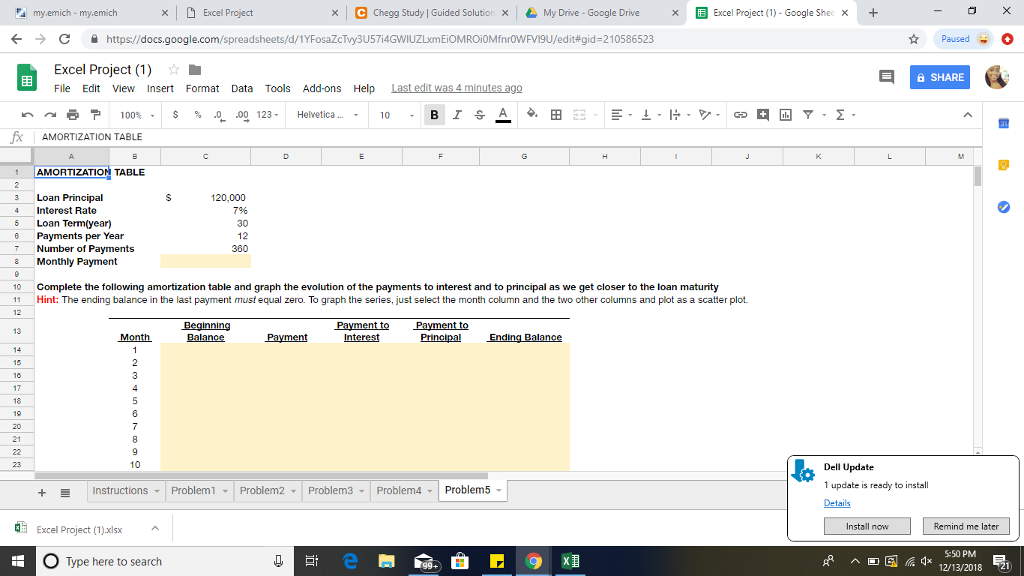
Task: Open the Add-ons menu
Action: pyautogui.click(x=322, y=88)
